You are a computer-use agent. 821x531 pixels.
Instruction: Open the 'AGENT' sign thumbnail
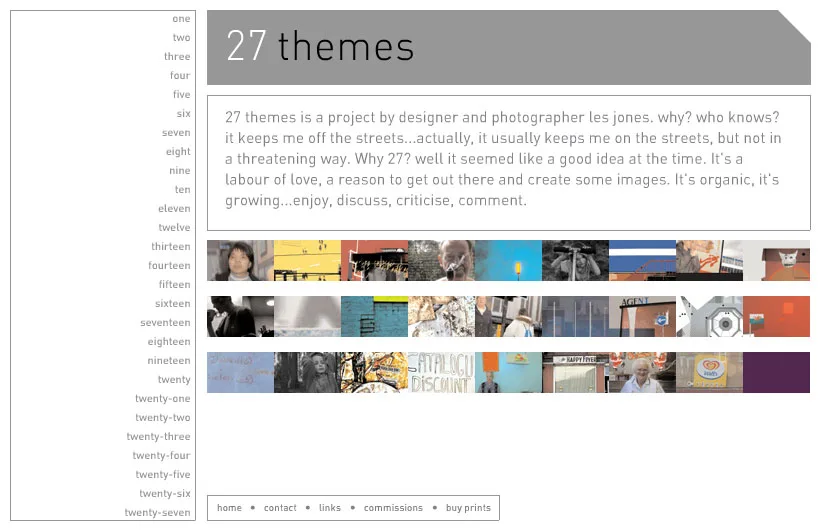pos(642,316)
